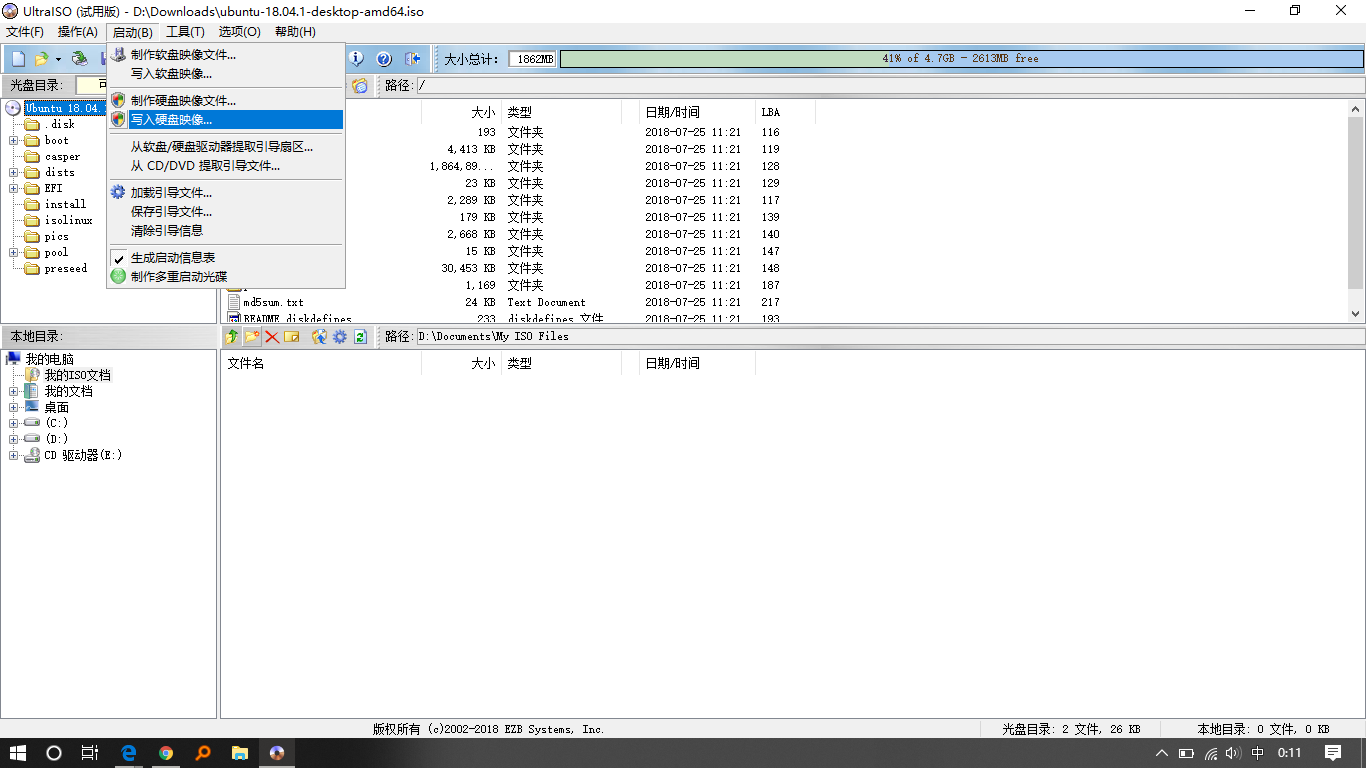Expand the (C:) drive node
This screenshot has height=768, width=1366.
(x=14, y=424)
